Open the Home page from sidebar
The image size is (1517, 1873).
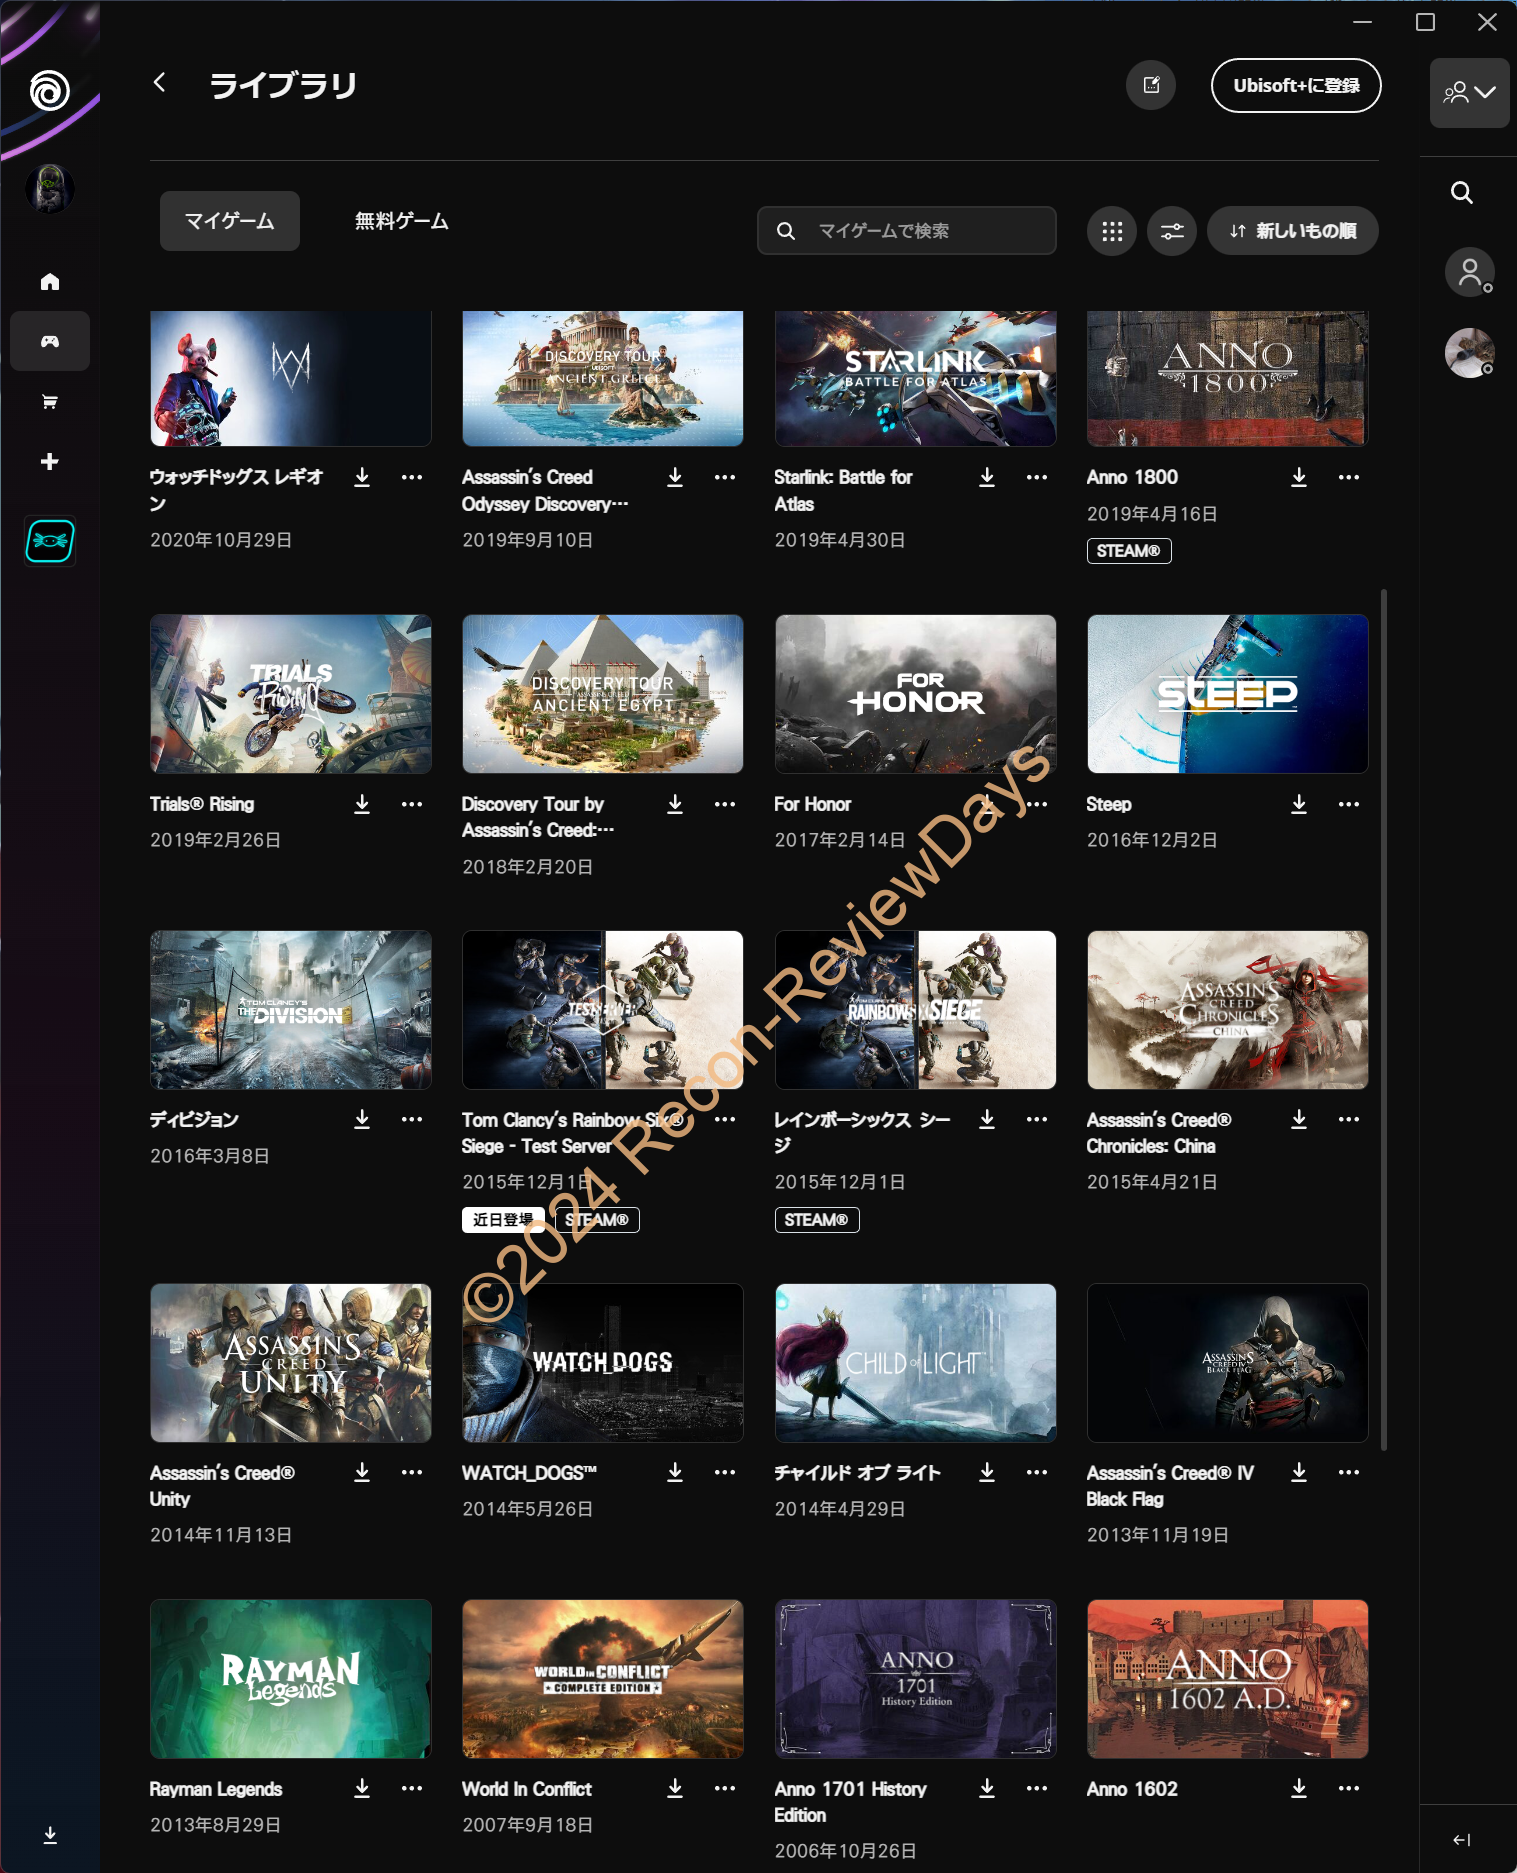coord(50,282)
